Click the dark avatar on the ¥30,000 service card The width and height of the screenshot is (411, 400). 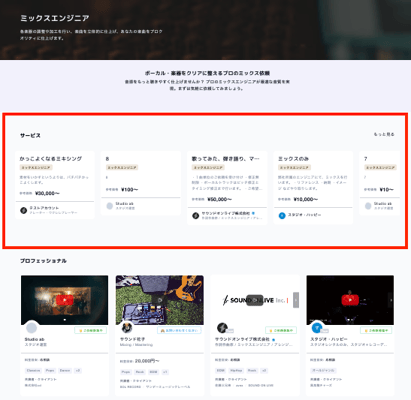(x=23, y=210)
